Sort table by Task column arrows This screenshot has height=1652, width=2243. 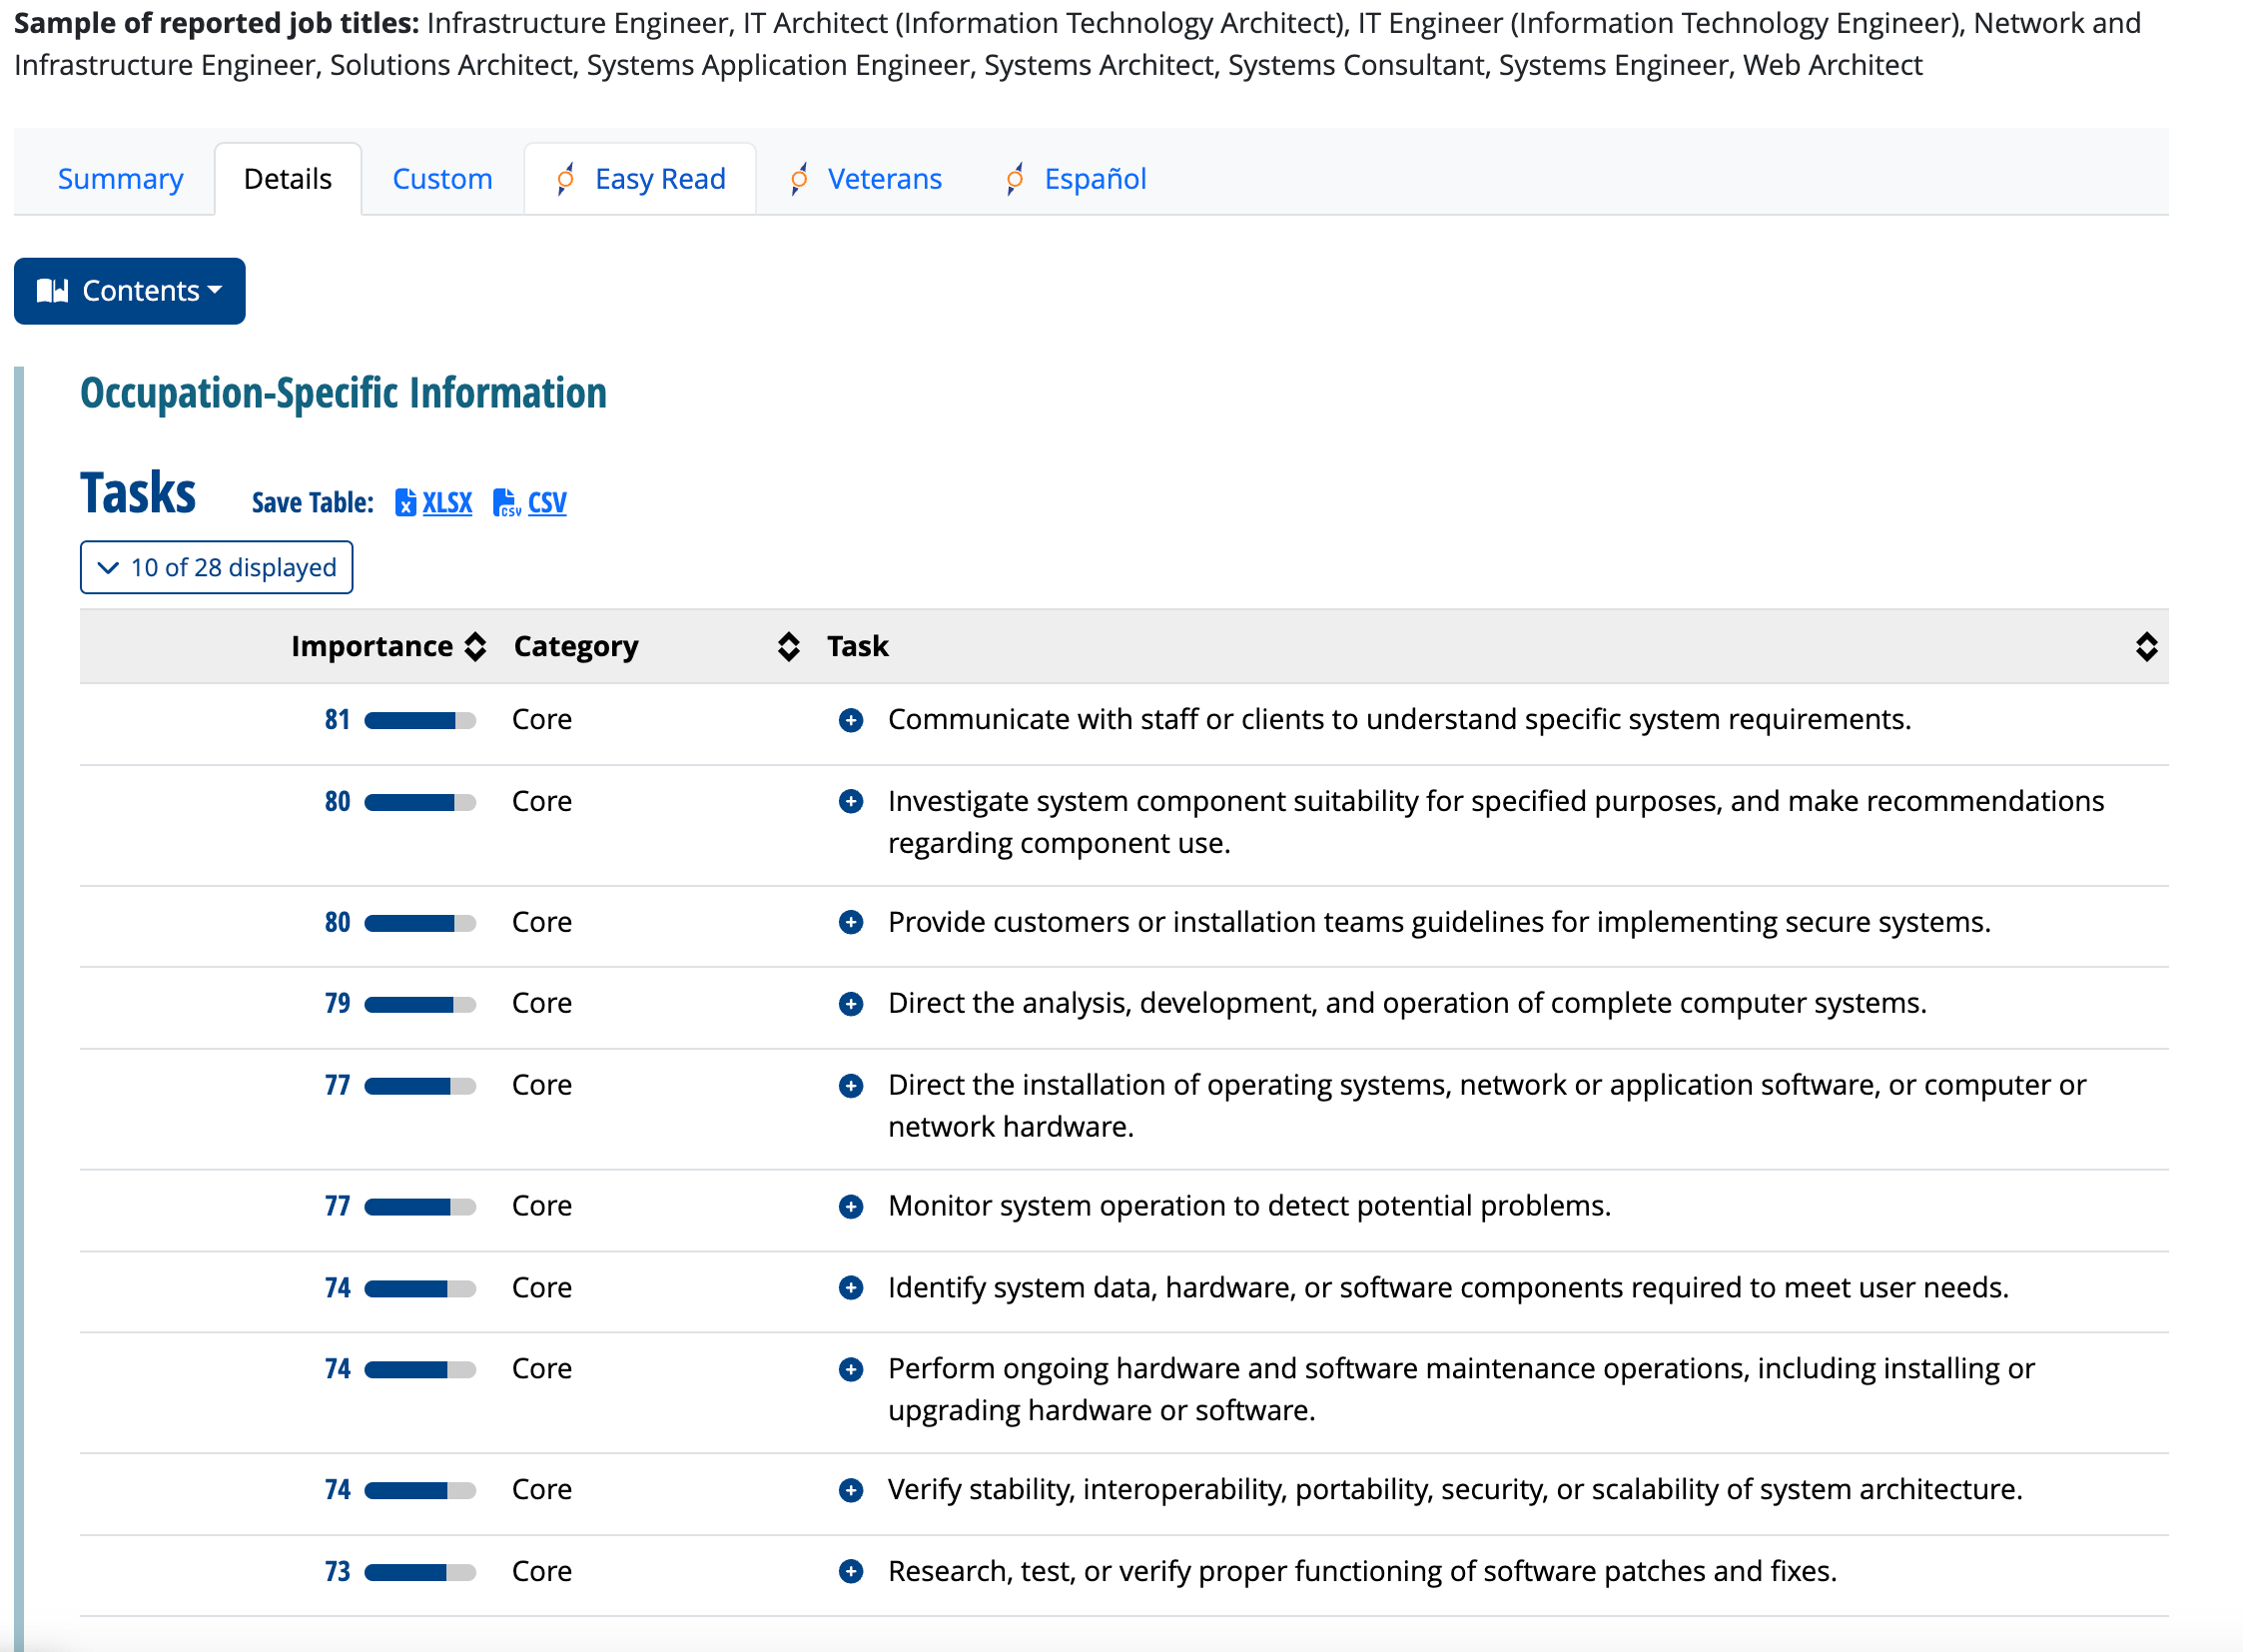(x=2146, y=647)
